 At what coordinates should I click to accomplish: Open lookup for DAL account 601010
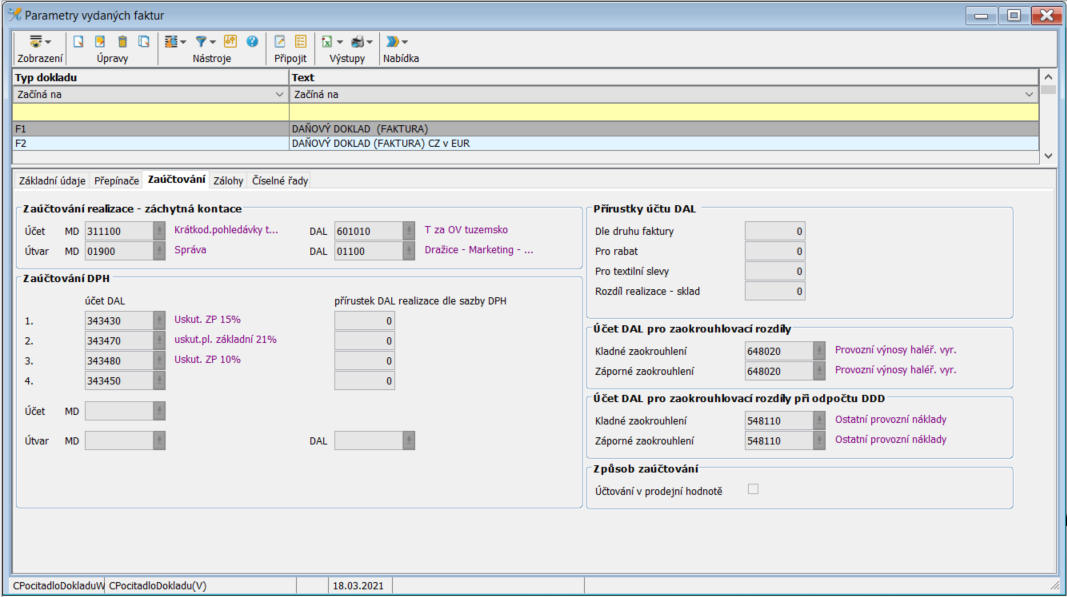point(408,231)
